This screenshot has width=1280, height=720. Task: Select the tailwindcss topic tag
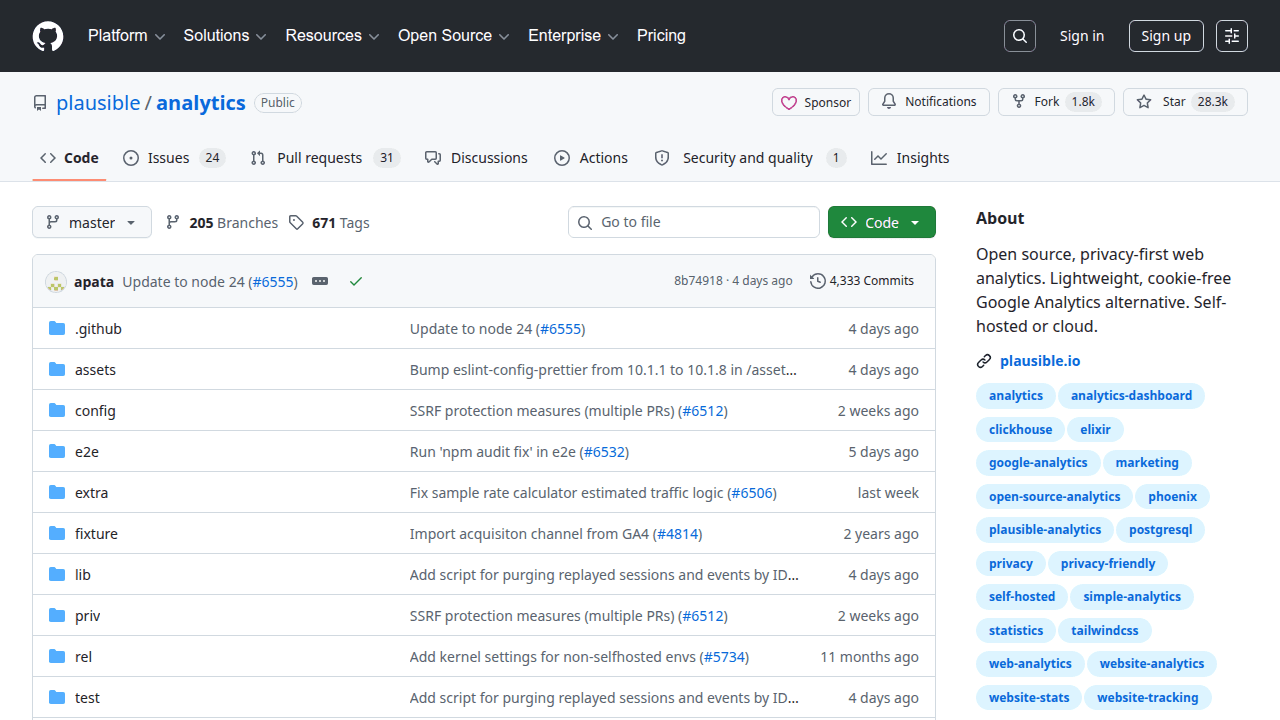click(x=1105, y=630)
